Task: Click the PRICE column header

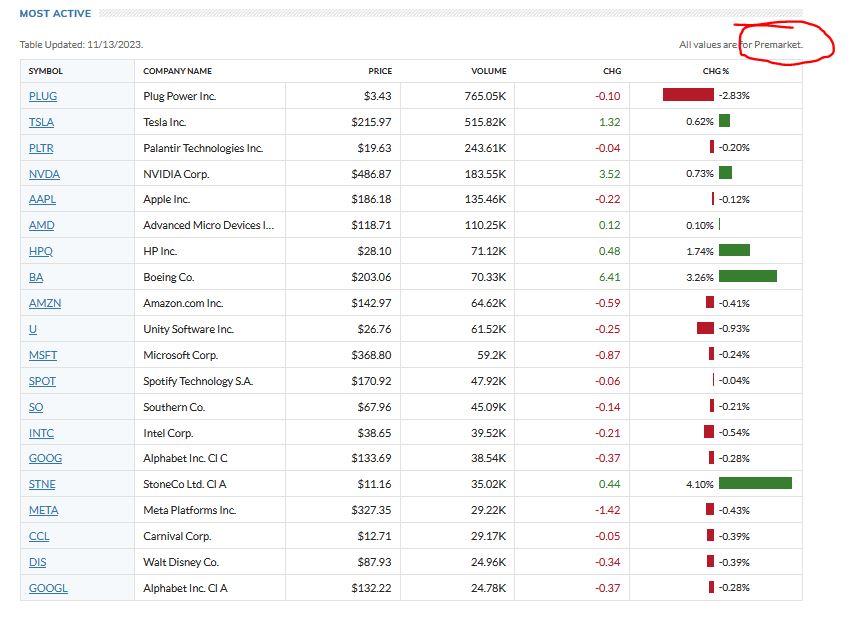Action: tap(380, 71)
